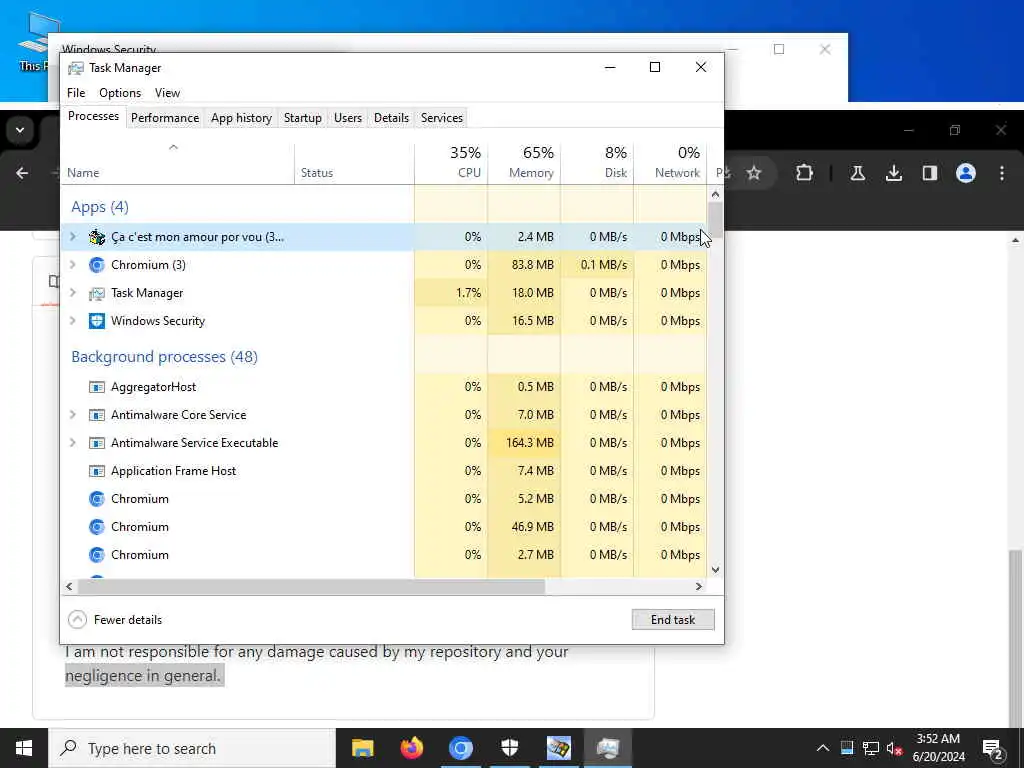Collapse view with Fewer details arrow
Image resolution: width=1024 pixels, height=768 pixels.
pos(77,619)
